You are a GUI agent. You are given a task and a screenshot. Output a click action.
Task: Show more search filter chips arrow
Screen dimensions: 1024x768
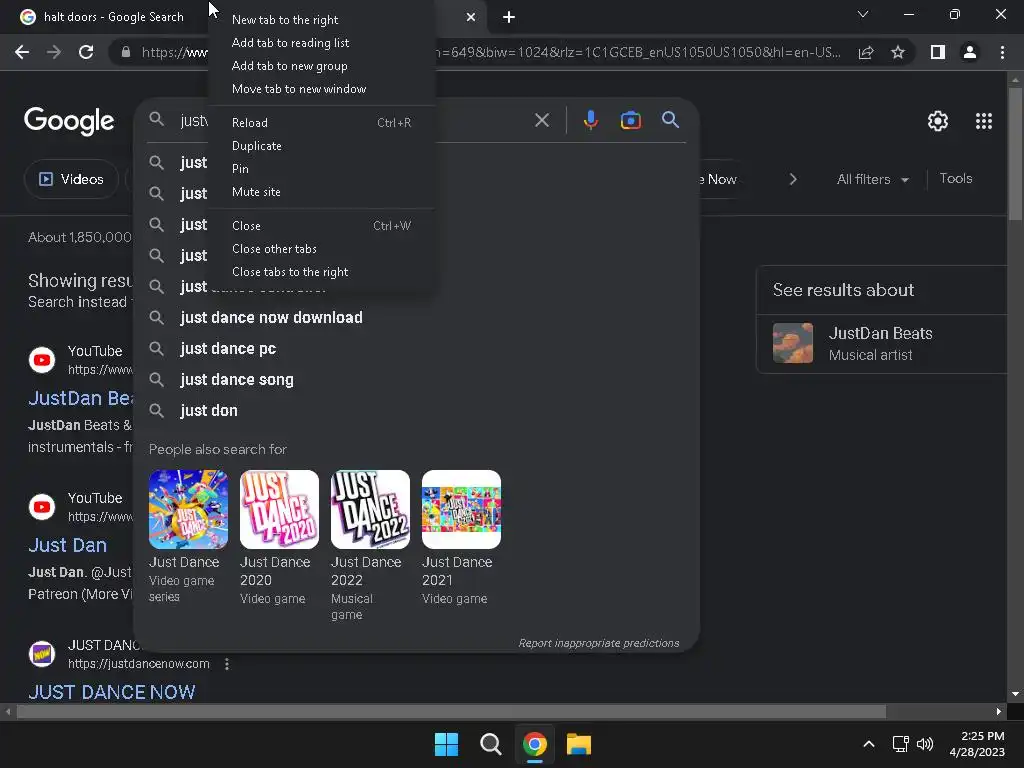coord(793,179)
